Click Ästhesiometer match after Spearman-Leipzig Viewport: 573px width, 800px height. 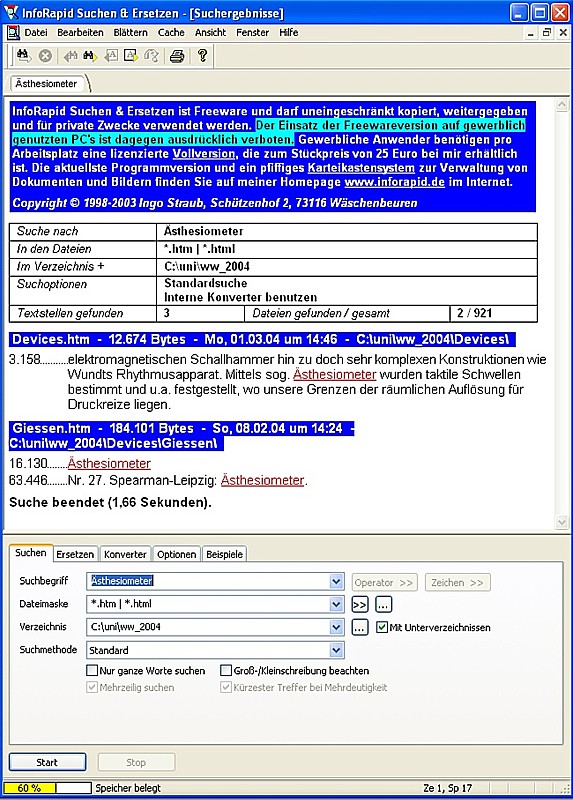[x=262, y=480]
